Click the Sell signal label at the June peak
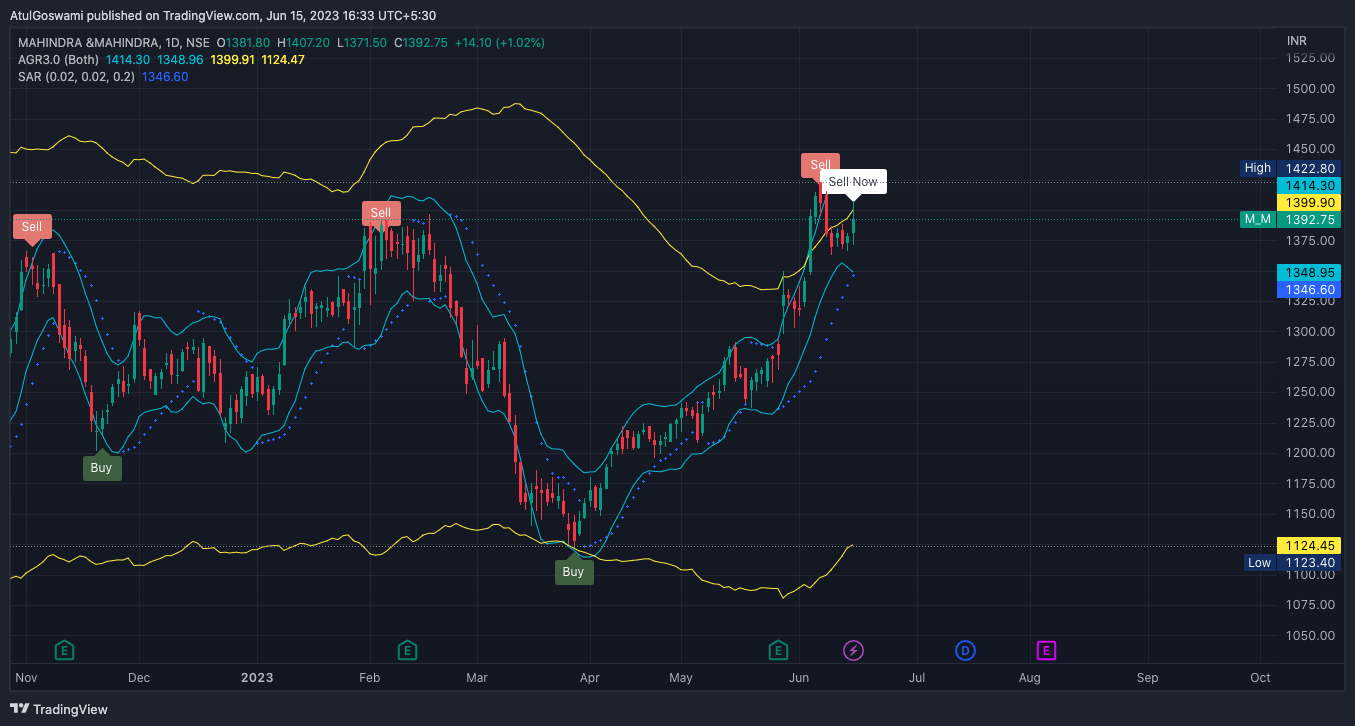This screenshot has height=726, width=1355. [820, 165]
